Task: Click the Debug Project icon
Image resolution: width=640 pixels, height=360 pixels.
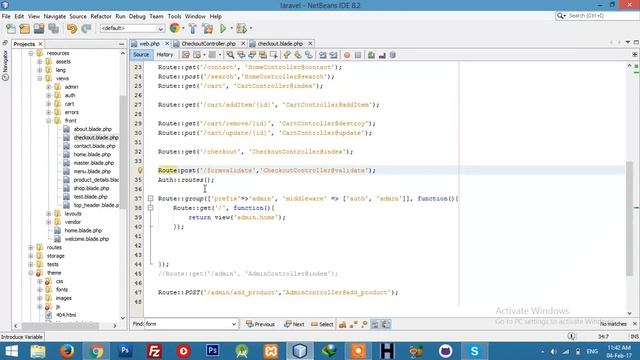Action: [241, 28]
